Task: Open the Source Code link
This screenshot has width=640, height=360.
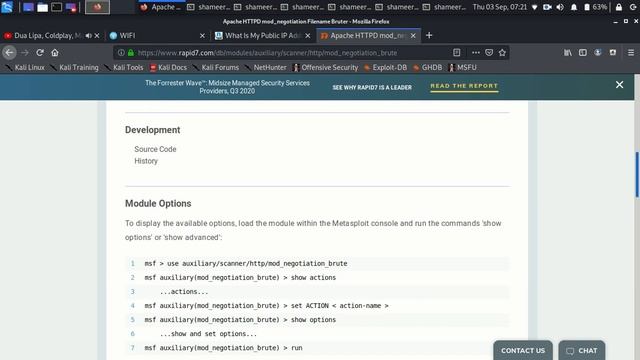Action: click(x=155, y=149)
